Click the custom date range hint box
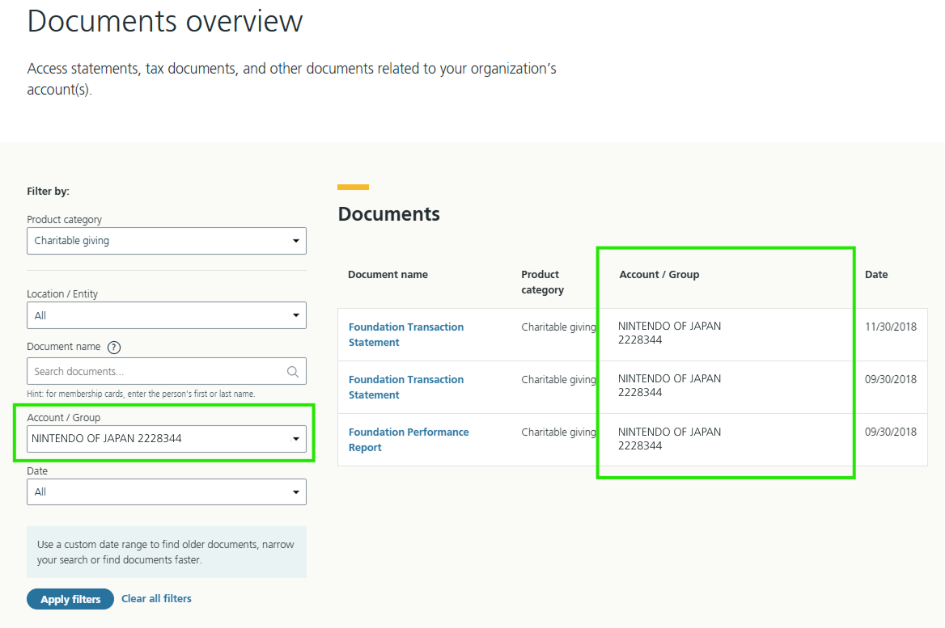This screenshot has height=628, width=945. pos(166,552)
